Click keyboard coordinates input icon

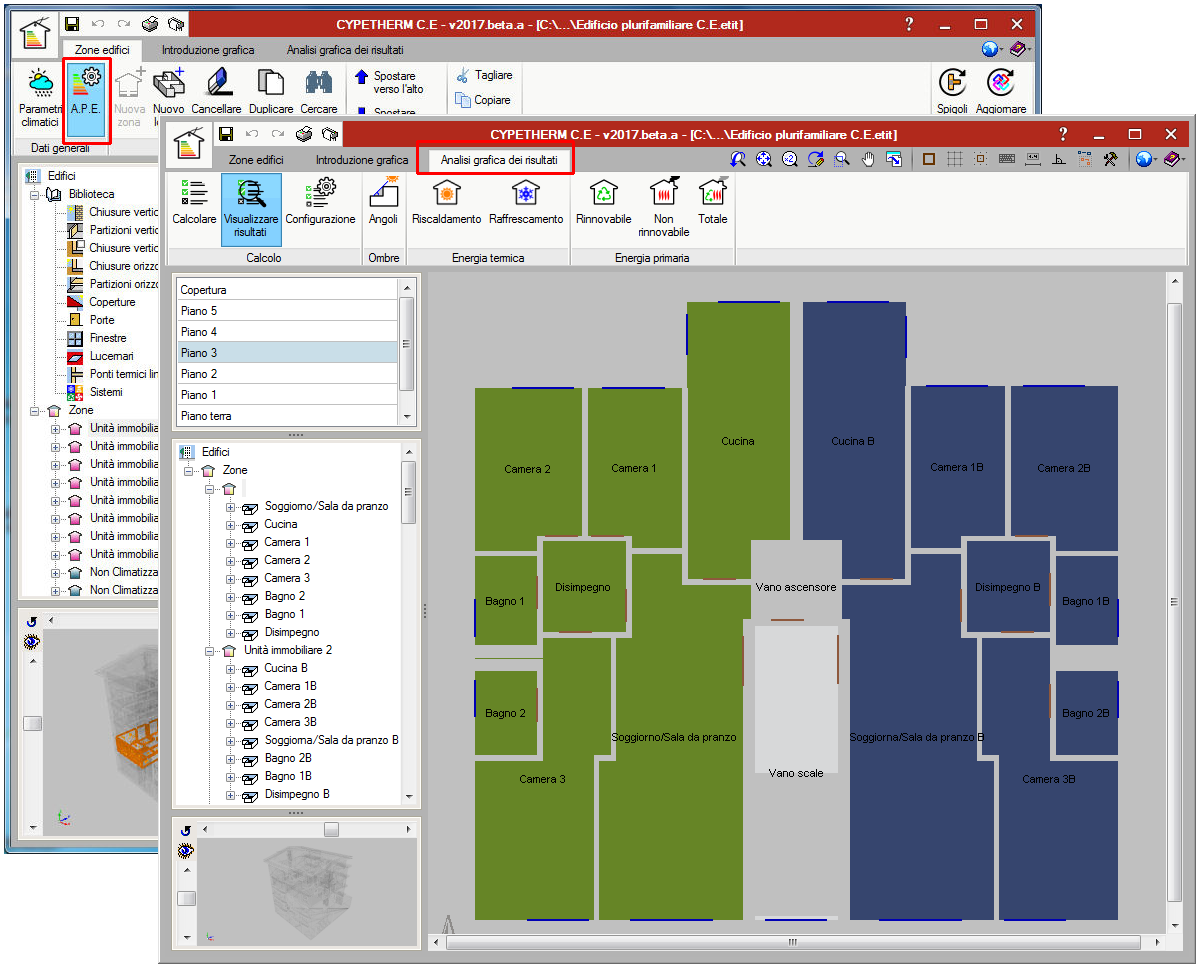point(1007,159)
